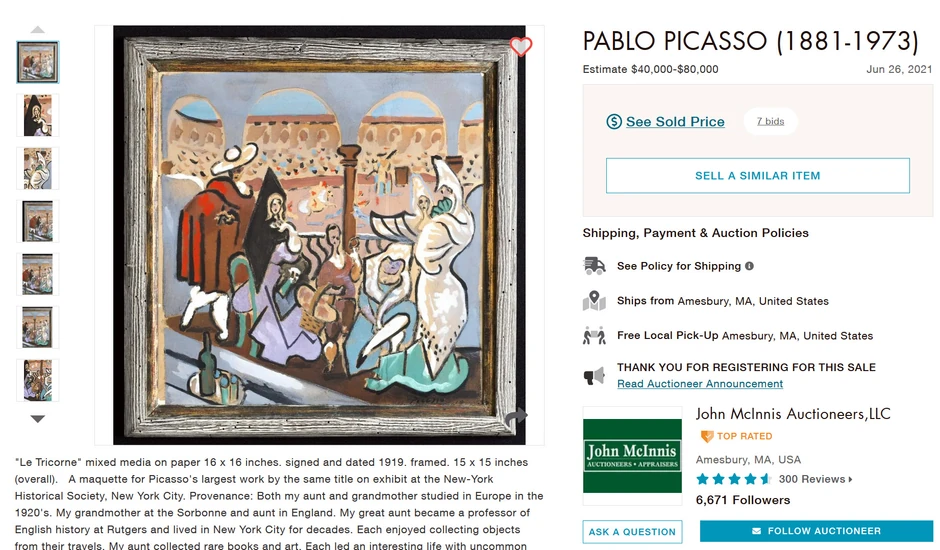This screenshot has height=550, width=940.
Task: Open Read Auctioneer Announcement link
Action: (x=700, y=384)
